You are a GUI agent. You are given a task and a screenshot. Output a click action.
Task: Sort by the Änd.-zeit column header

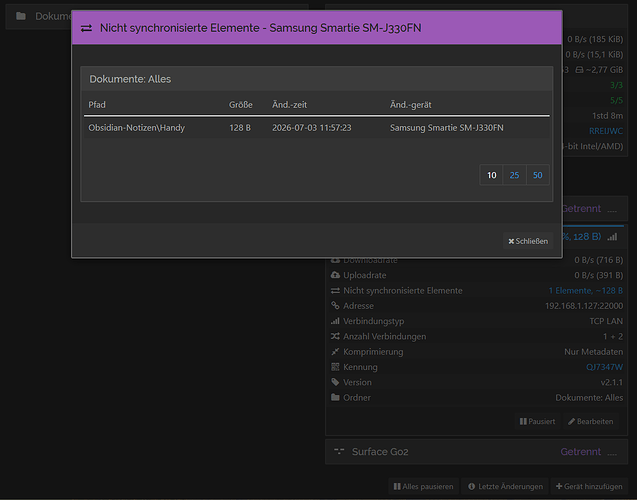(x=289, y=105)
